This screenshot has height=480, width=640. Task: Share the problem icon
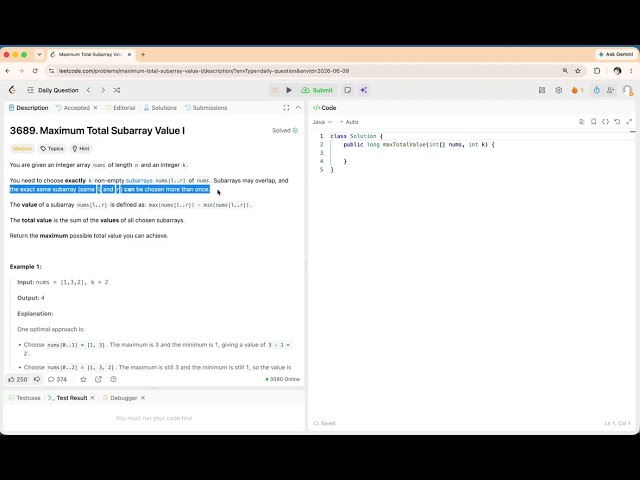click(98, 379)
